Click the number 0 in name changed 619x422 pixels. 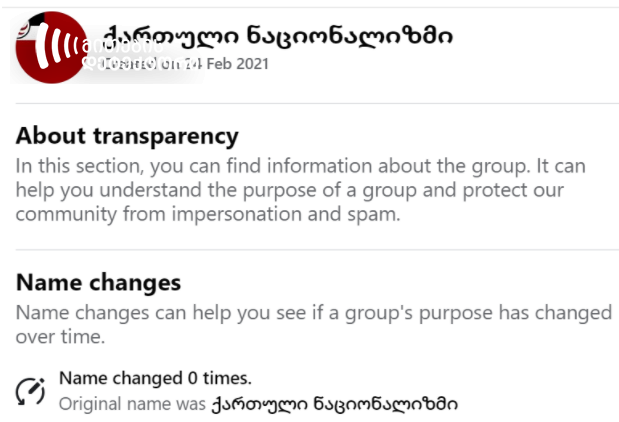pos(193,379)
